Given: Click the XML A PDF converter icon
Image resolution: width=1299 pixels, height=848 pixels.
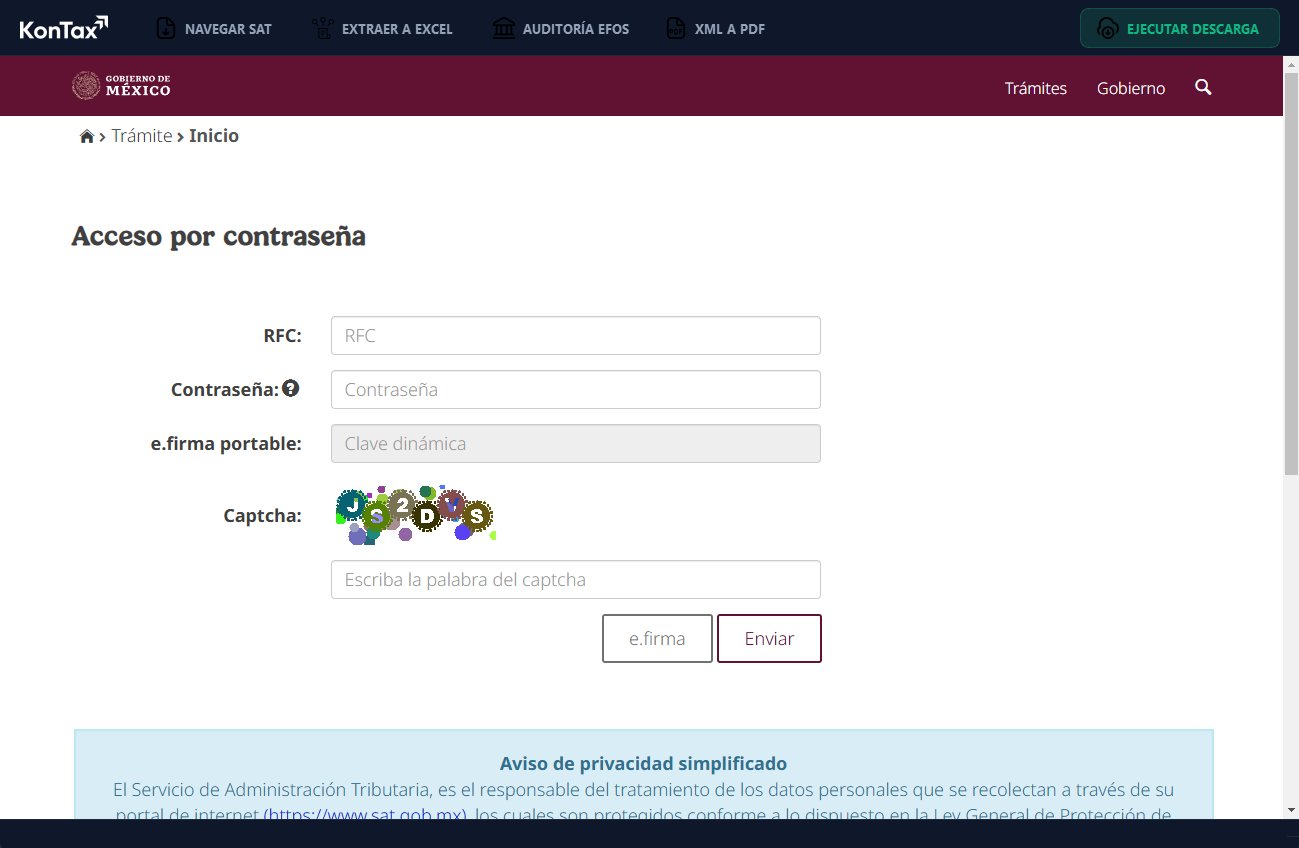Looking at the screenshot, I should coord(675,28).
